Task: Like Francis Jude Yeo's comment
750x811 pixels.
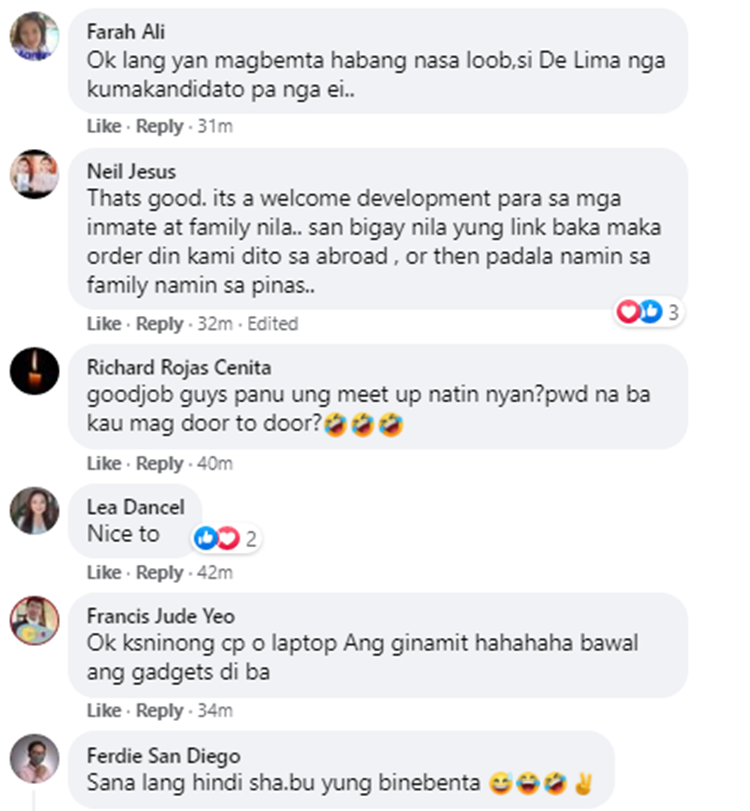Action: click(x=104, y=711)
